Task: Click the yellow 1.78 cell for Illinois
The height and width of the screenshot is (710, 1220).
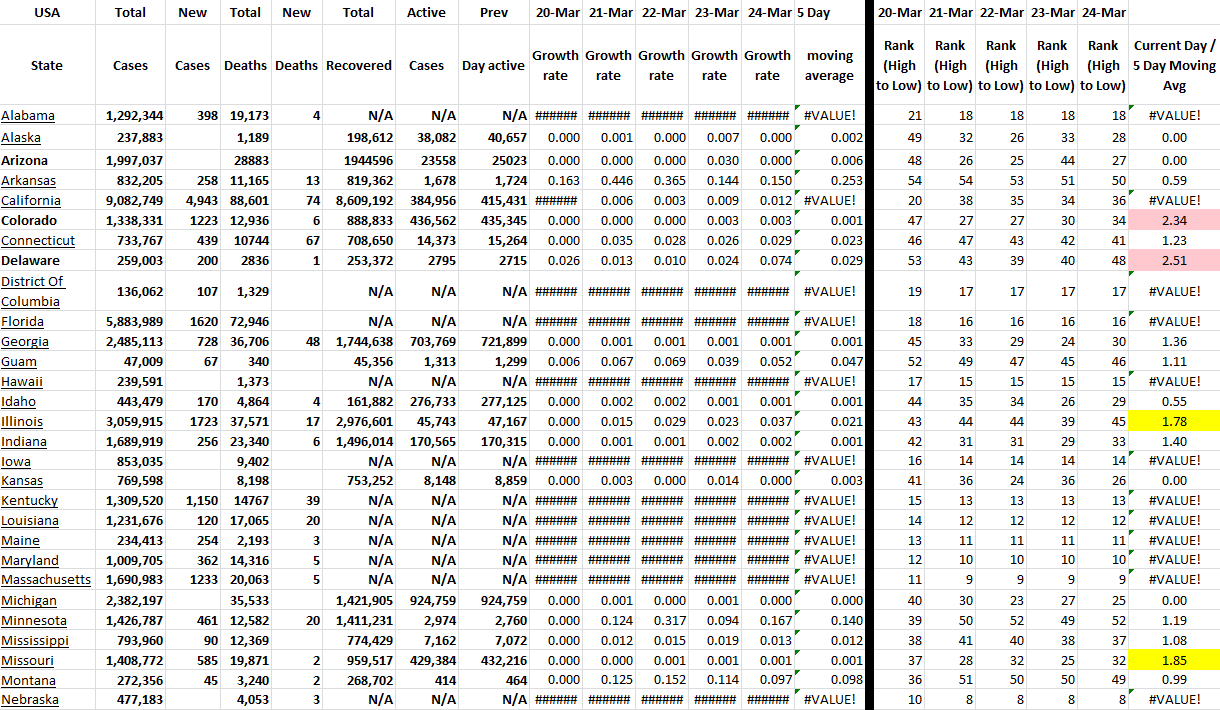Action: pos(1174,421)
